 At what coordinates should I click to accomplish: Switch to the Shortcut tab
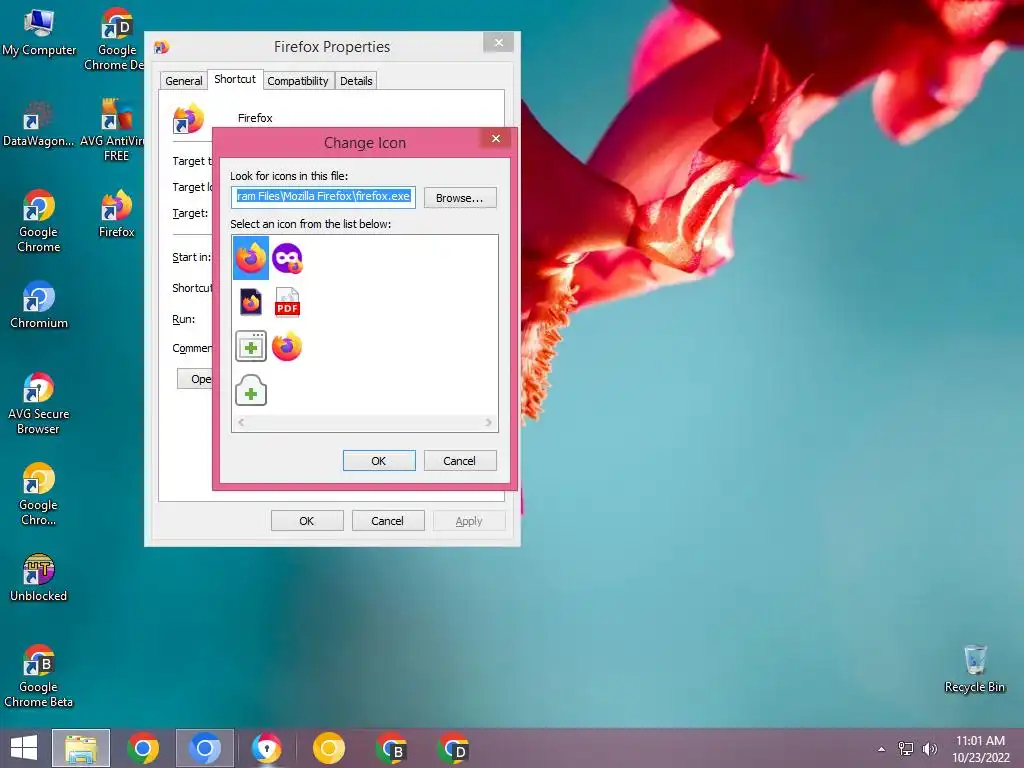pyautogui.click(x=235, y=79)
